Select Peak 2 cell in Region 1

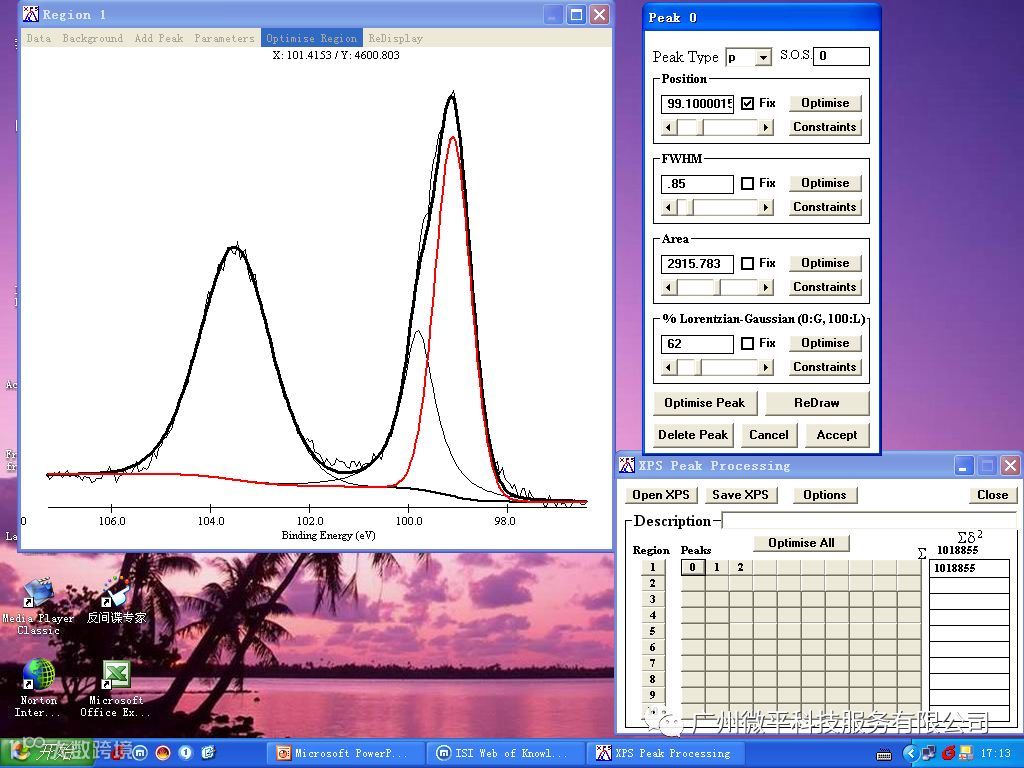coord(740,567)
